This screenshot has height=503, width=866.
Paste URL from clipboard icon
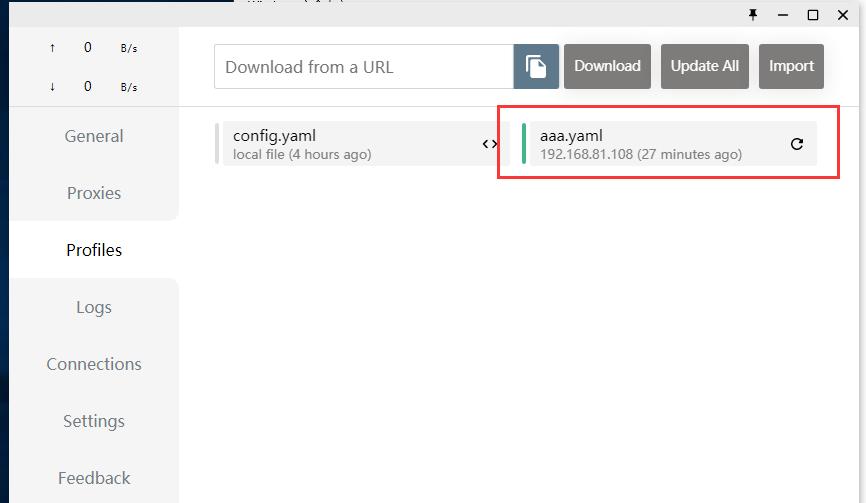point(536,67)
